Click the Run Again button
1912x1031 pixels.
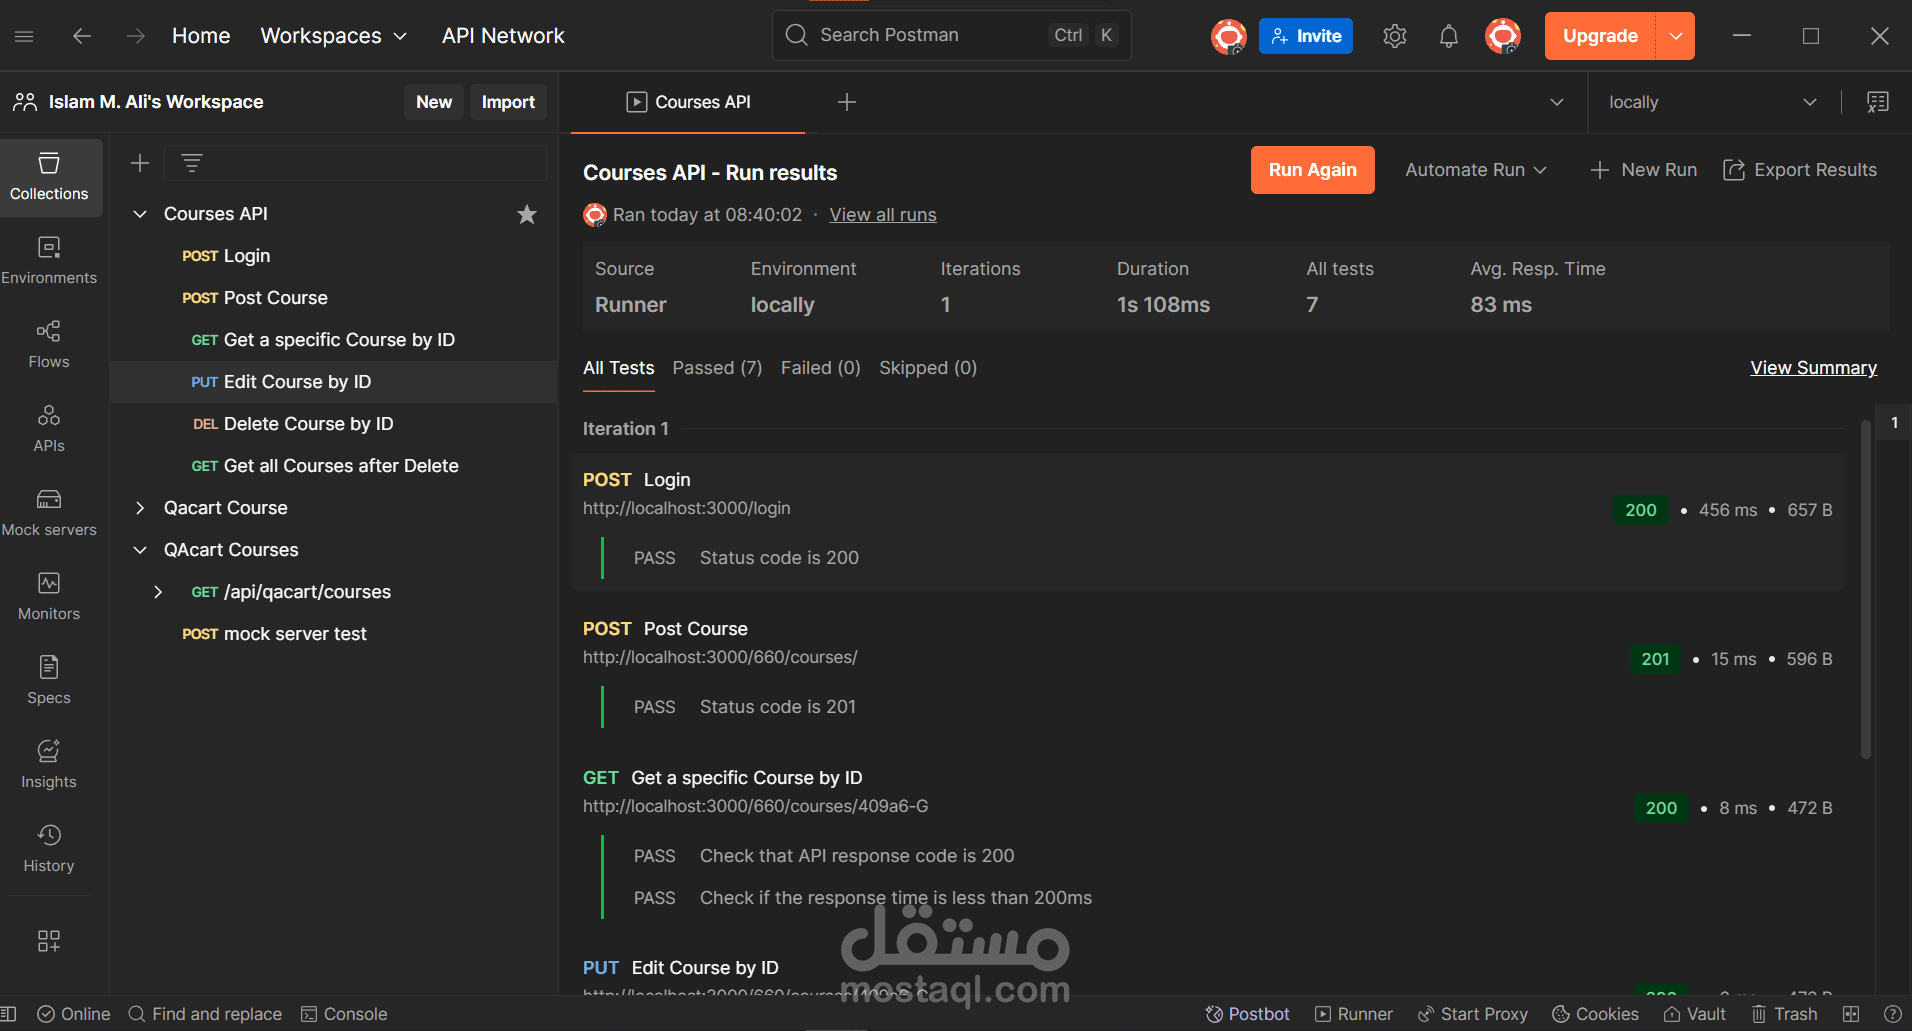[x=1312, y=170]
